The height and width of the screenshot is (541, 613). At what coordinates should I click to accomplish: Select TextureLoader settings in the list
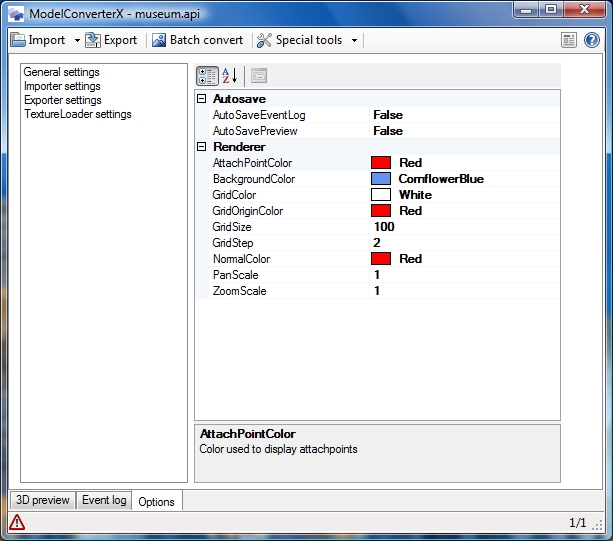[x=77, y=114]
